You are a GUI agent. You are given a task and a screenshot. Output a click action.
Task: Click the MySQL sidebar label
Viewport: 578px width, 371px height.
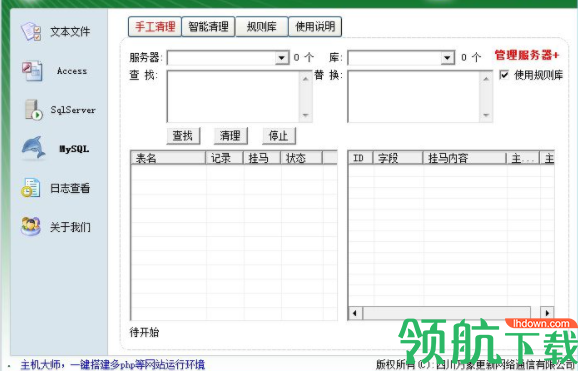pyautogui.click(x=74, y=149)
